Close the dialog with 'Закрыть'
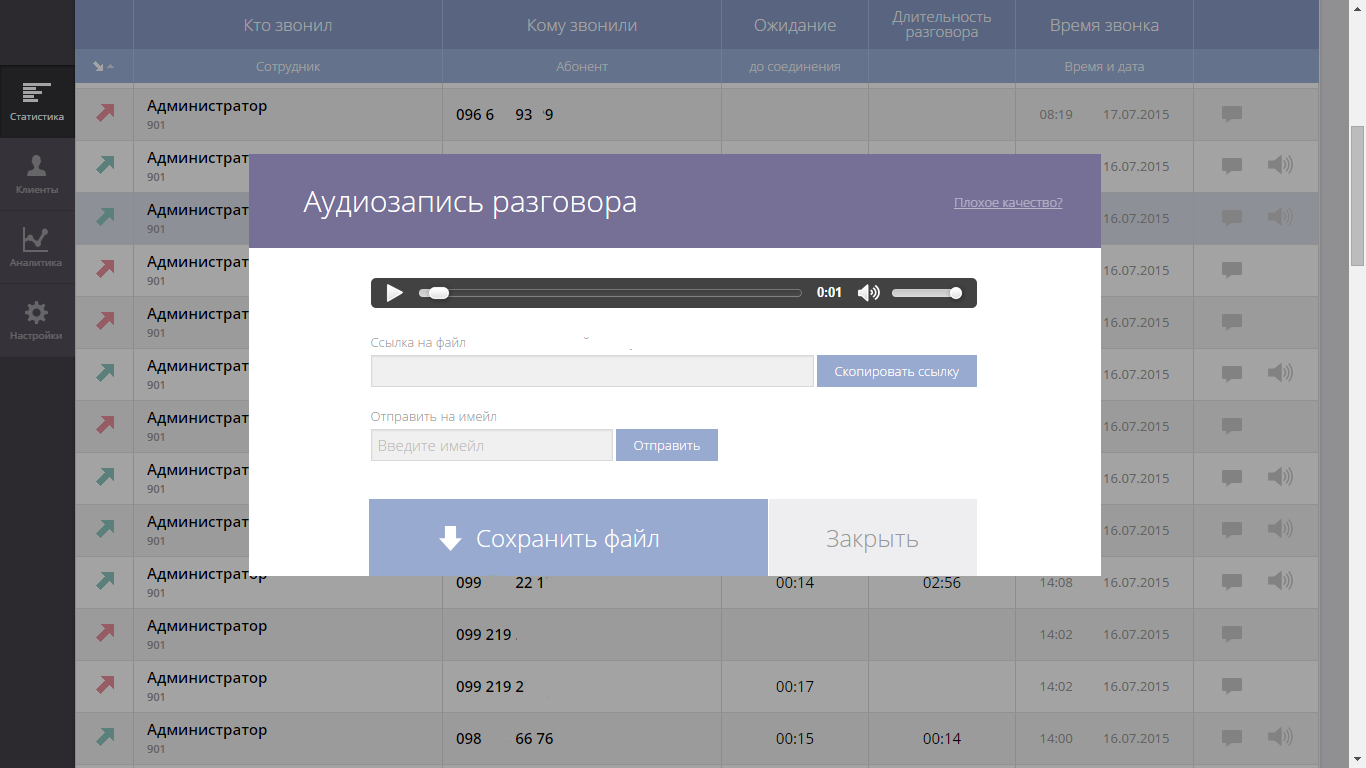This screenshot has height=768, width=1366. click(x=872, y=539)
